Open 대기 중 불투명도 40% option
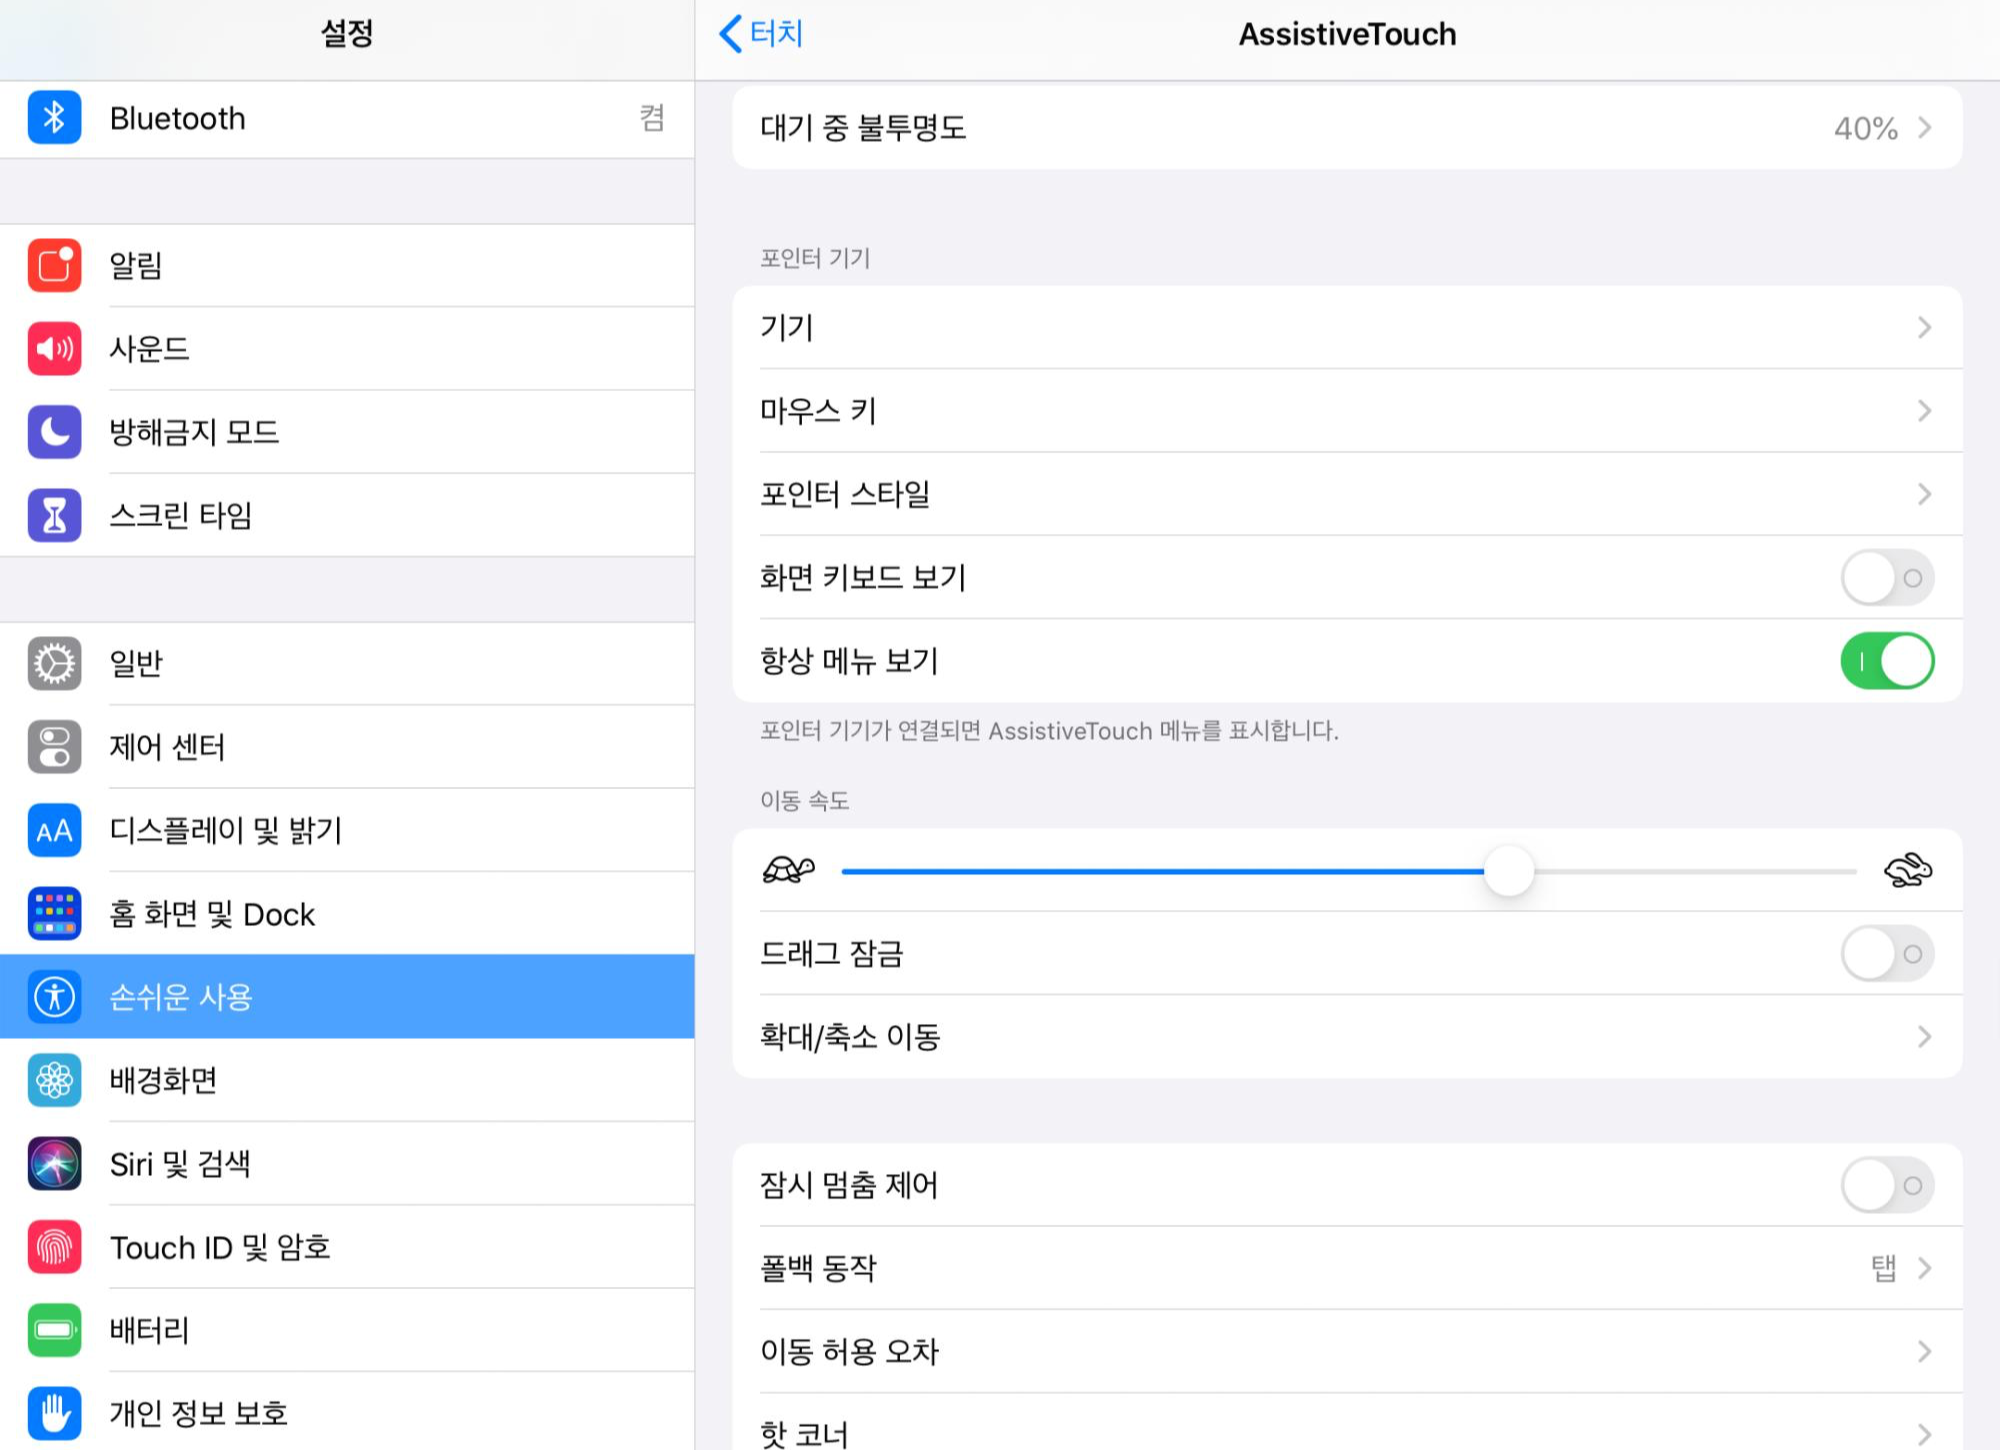 click(x=1346, y=128)
